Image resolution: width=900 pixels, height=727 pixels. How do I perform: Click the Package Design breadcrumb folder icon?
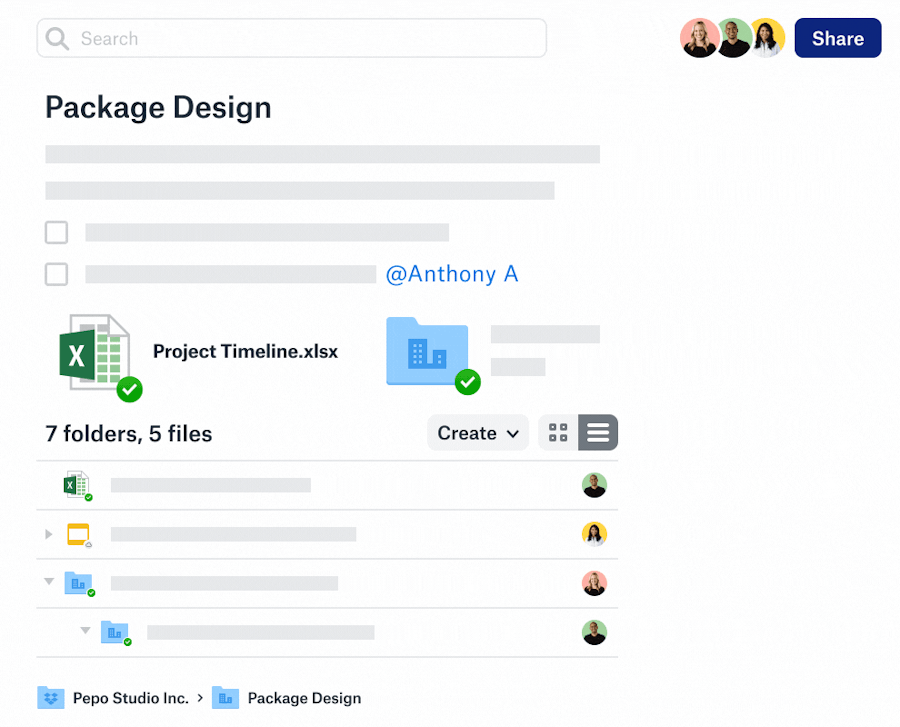pyautogui.click(x=226, y=697)
